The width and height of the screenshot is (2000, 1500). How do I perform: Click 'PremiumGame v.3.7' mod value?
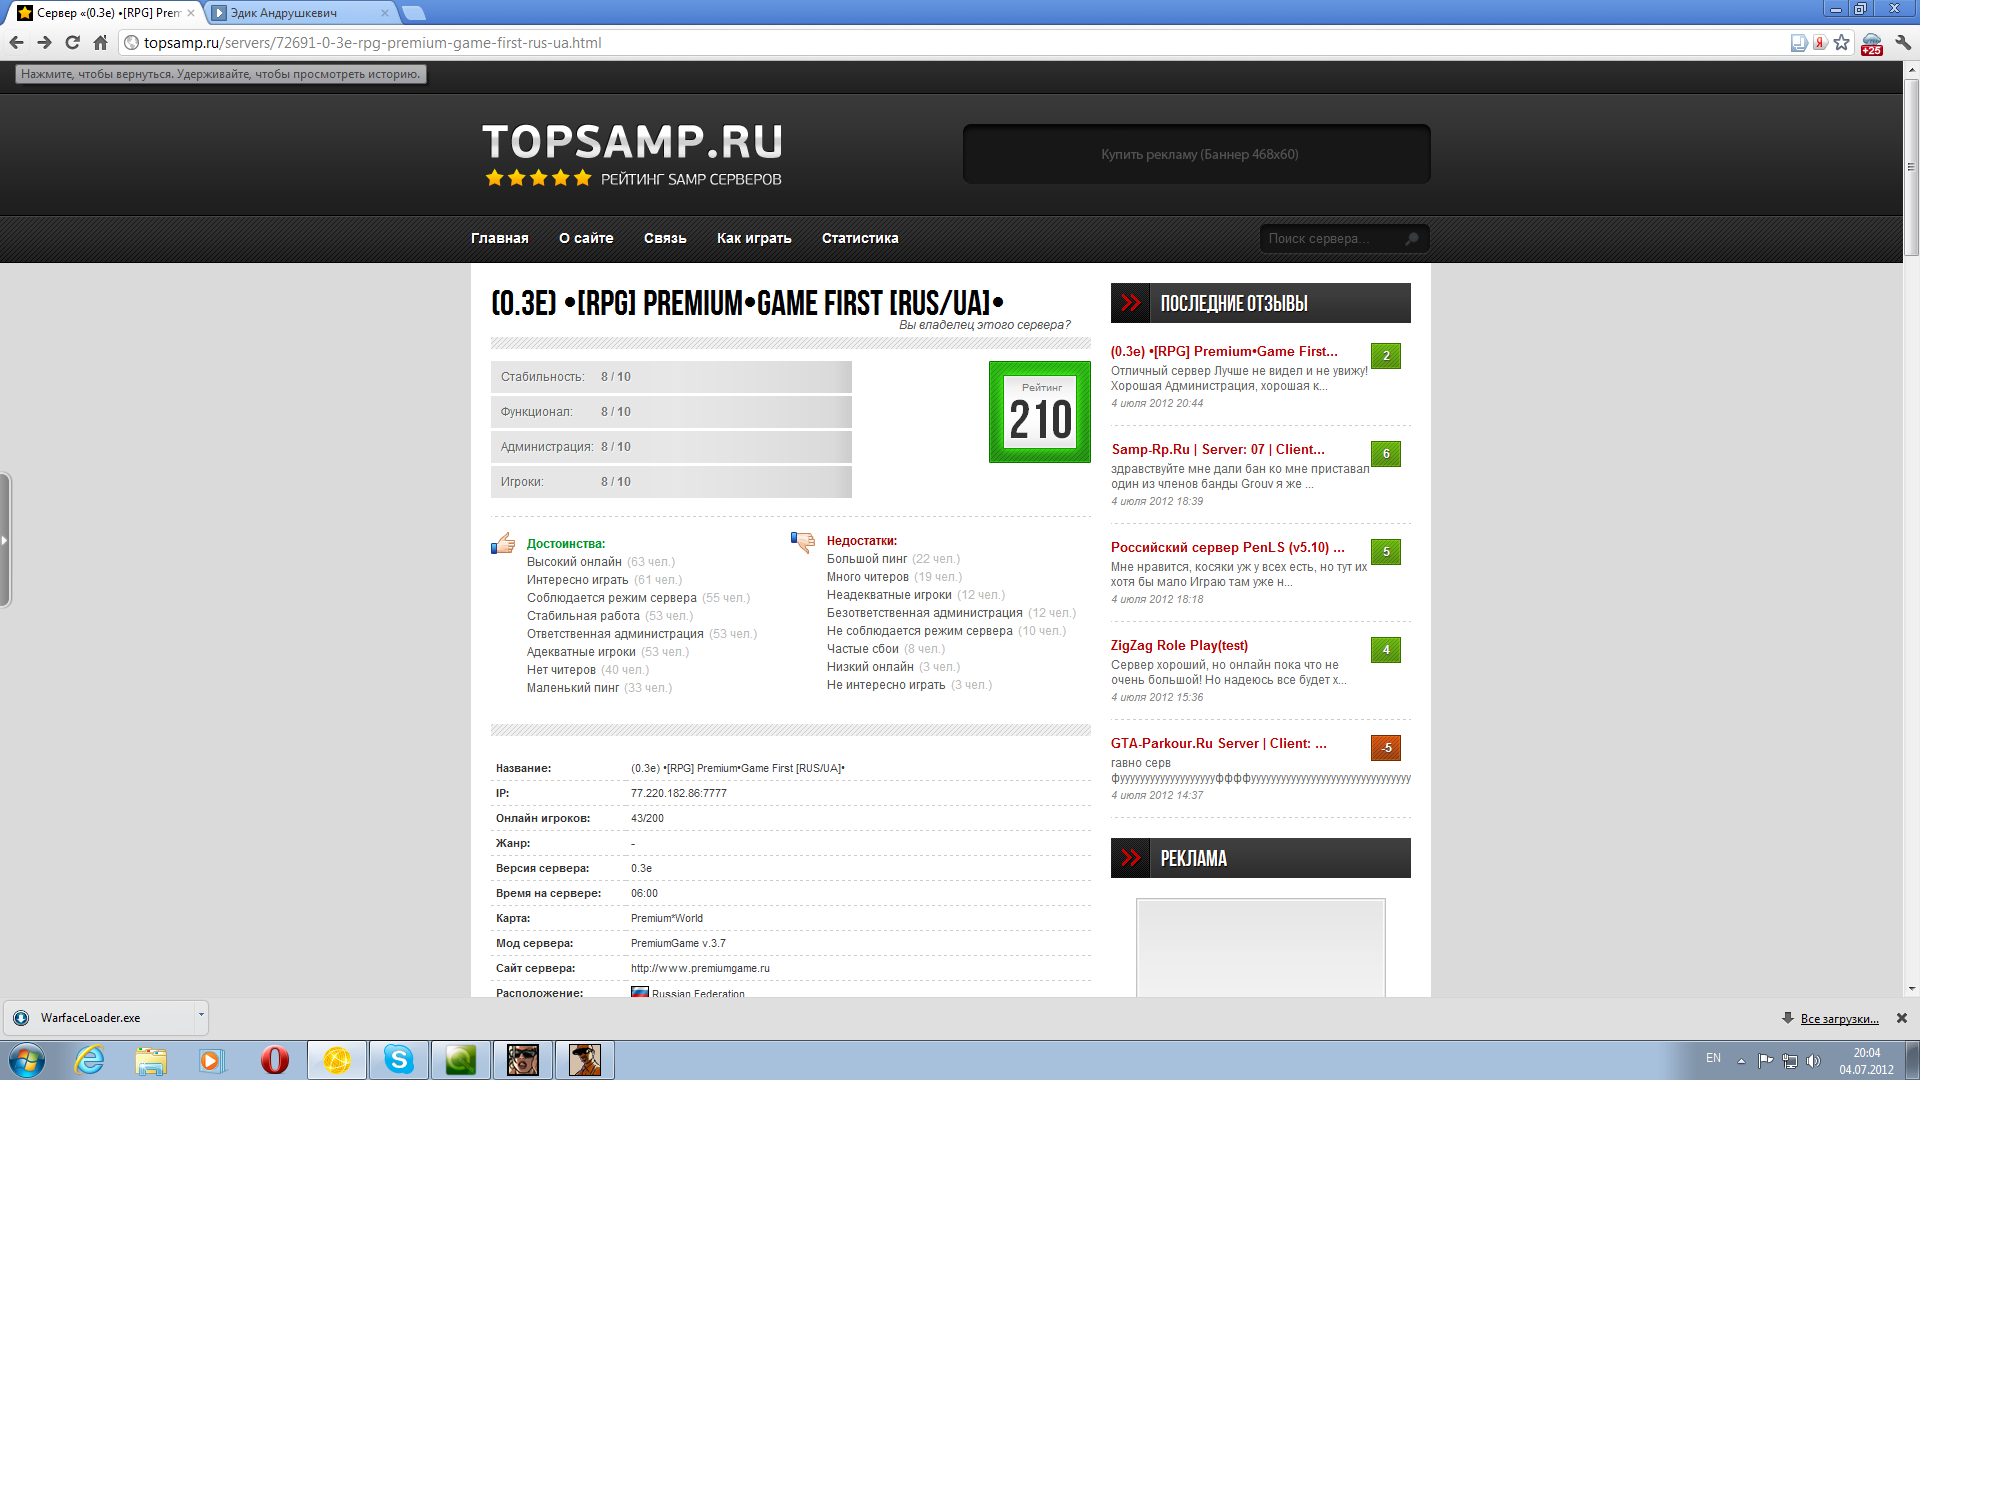click(x=678, y=943)
